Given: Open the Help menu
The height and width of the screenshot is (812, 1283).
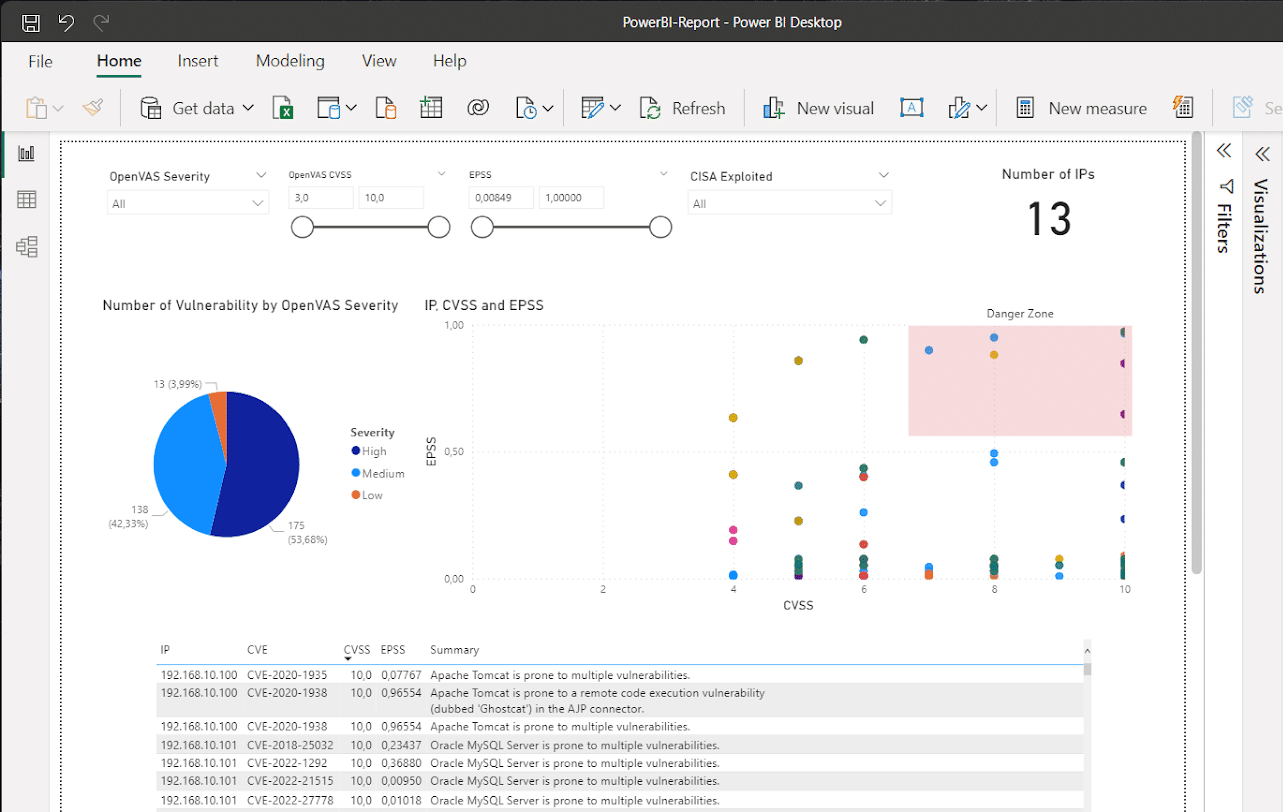Looking at the screenshot, I should click(449, 61).
